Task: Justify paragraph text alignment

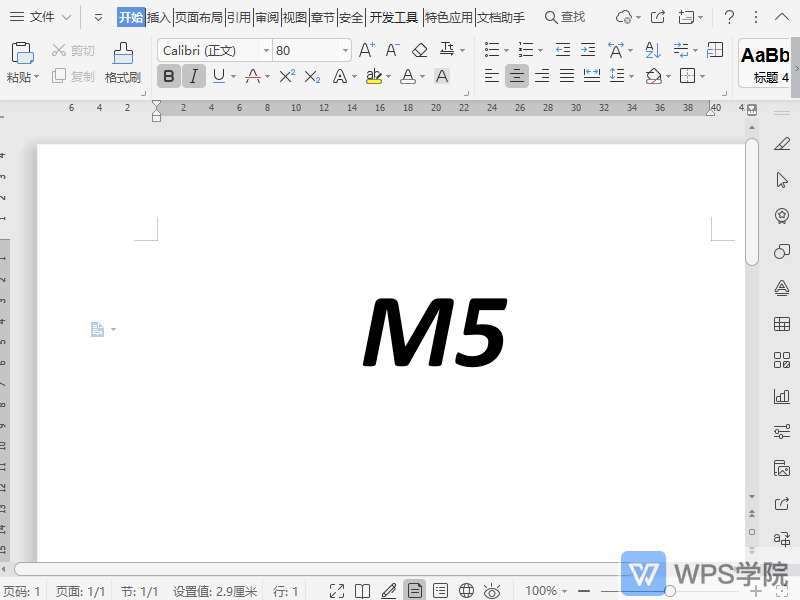Action: (x=567, y=76)
